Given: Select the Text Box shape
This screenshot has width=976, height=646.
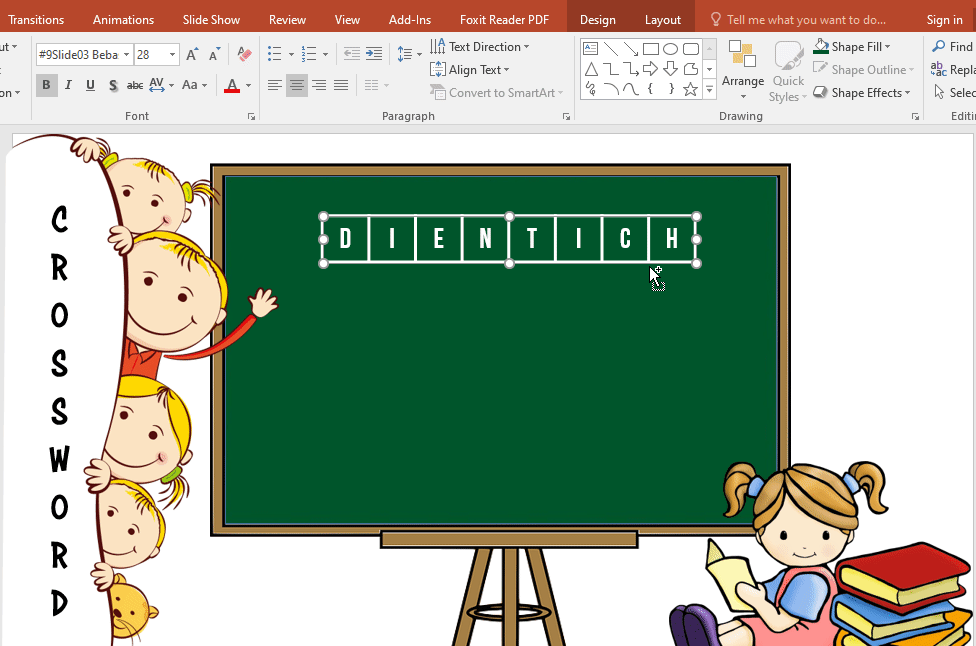Looking at the screenshot, I should [591, 49].
